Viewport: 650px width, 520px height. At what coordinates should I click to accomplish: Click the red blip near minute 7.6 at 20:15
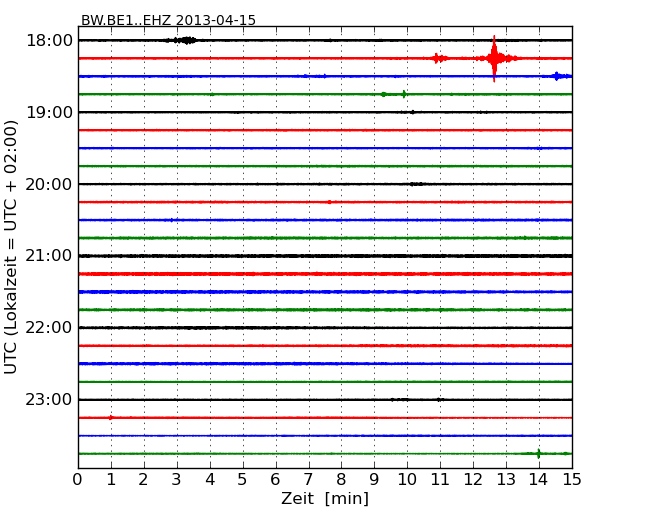(330, 202)
